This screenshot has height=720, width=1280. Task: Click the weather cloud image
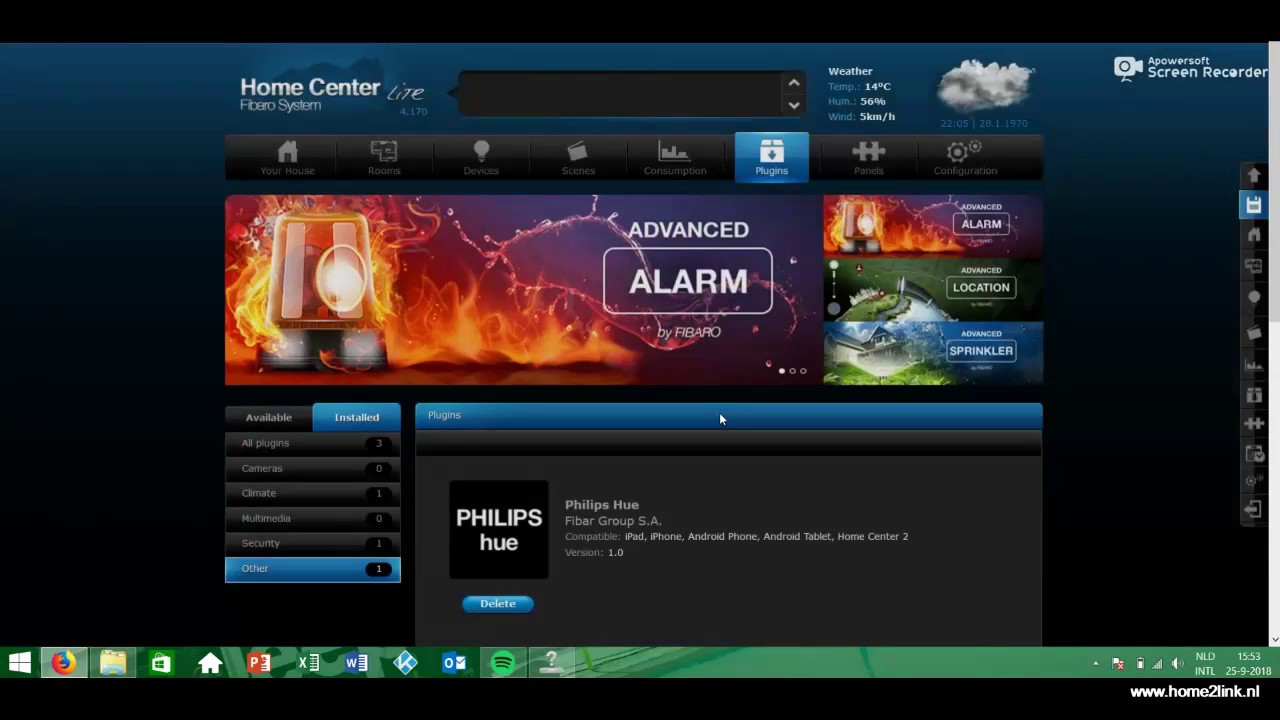click(984, 85)
